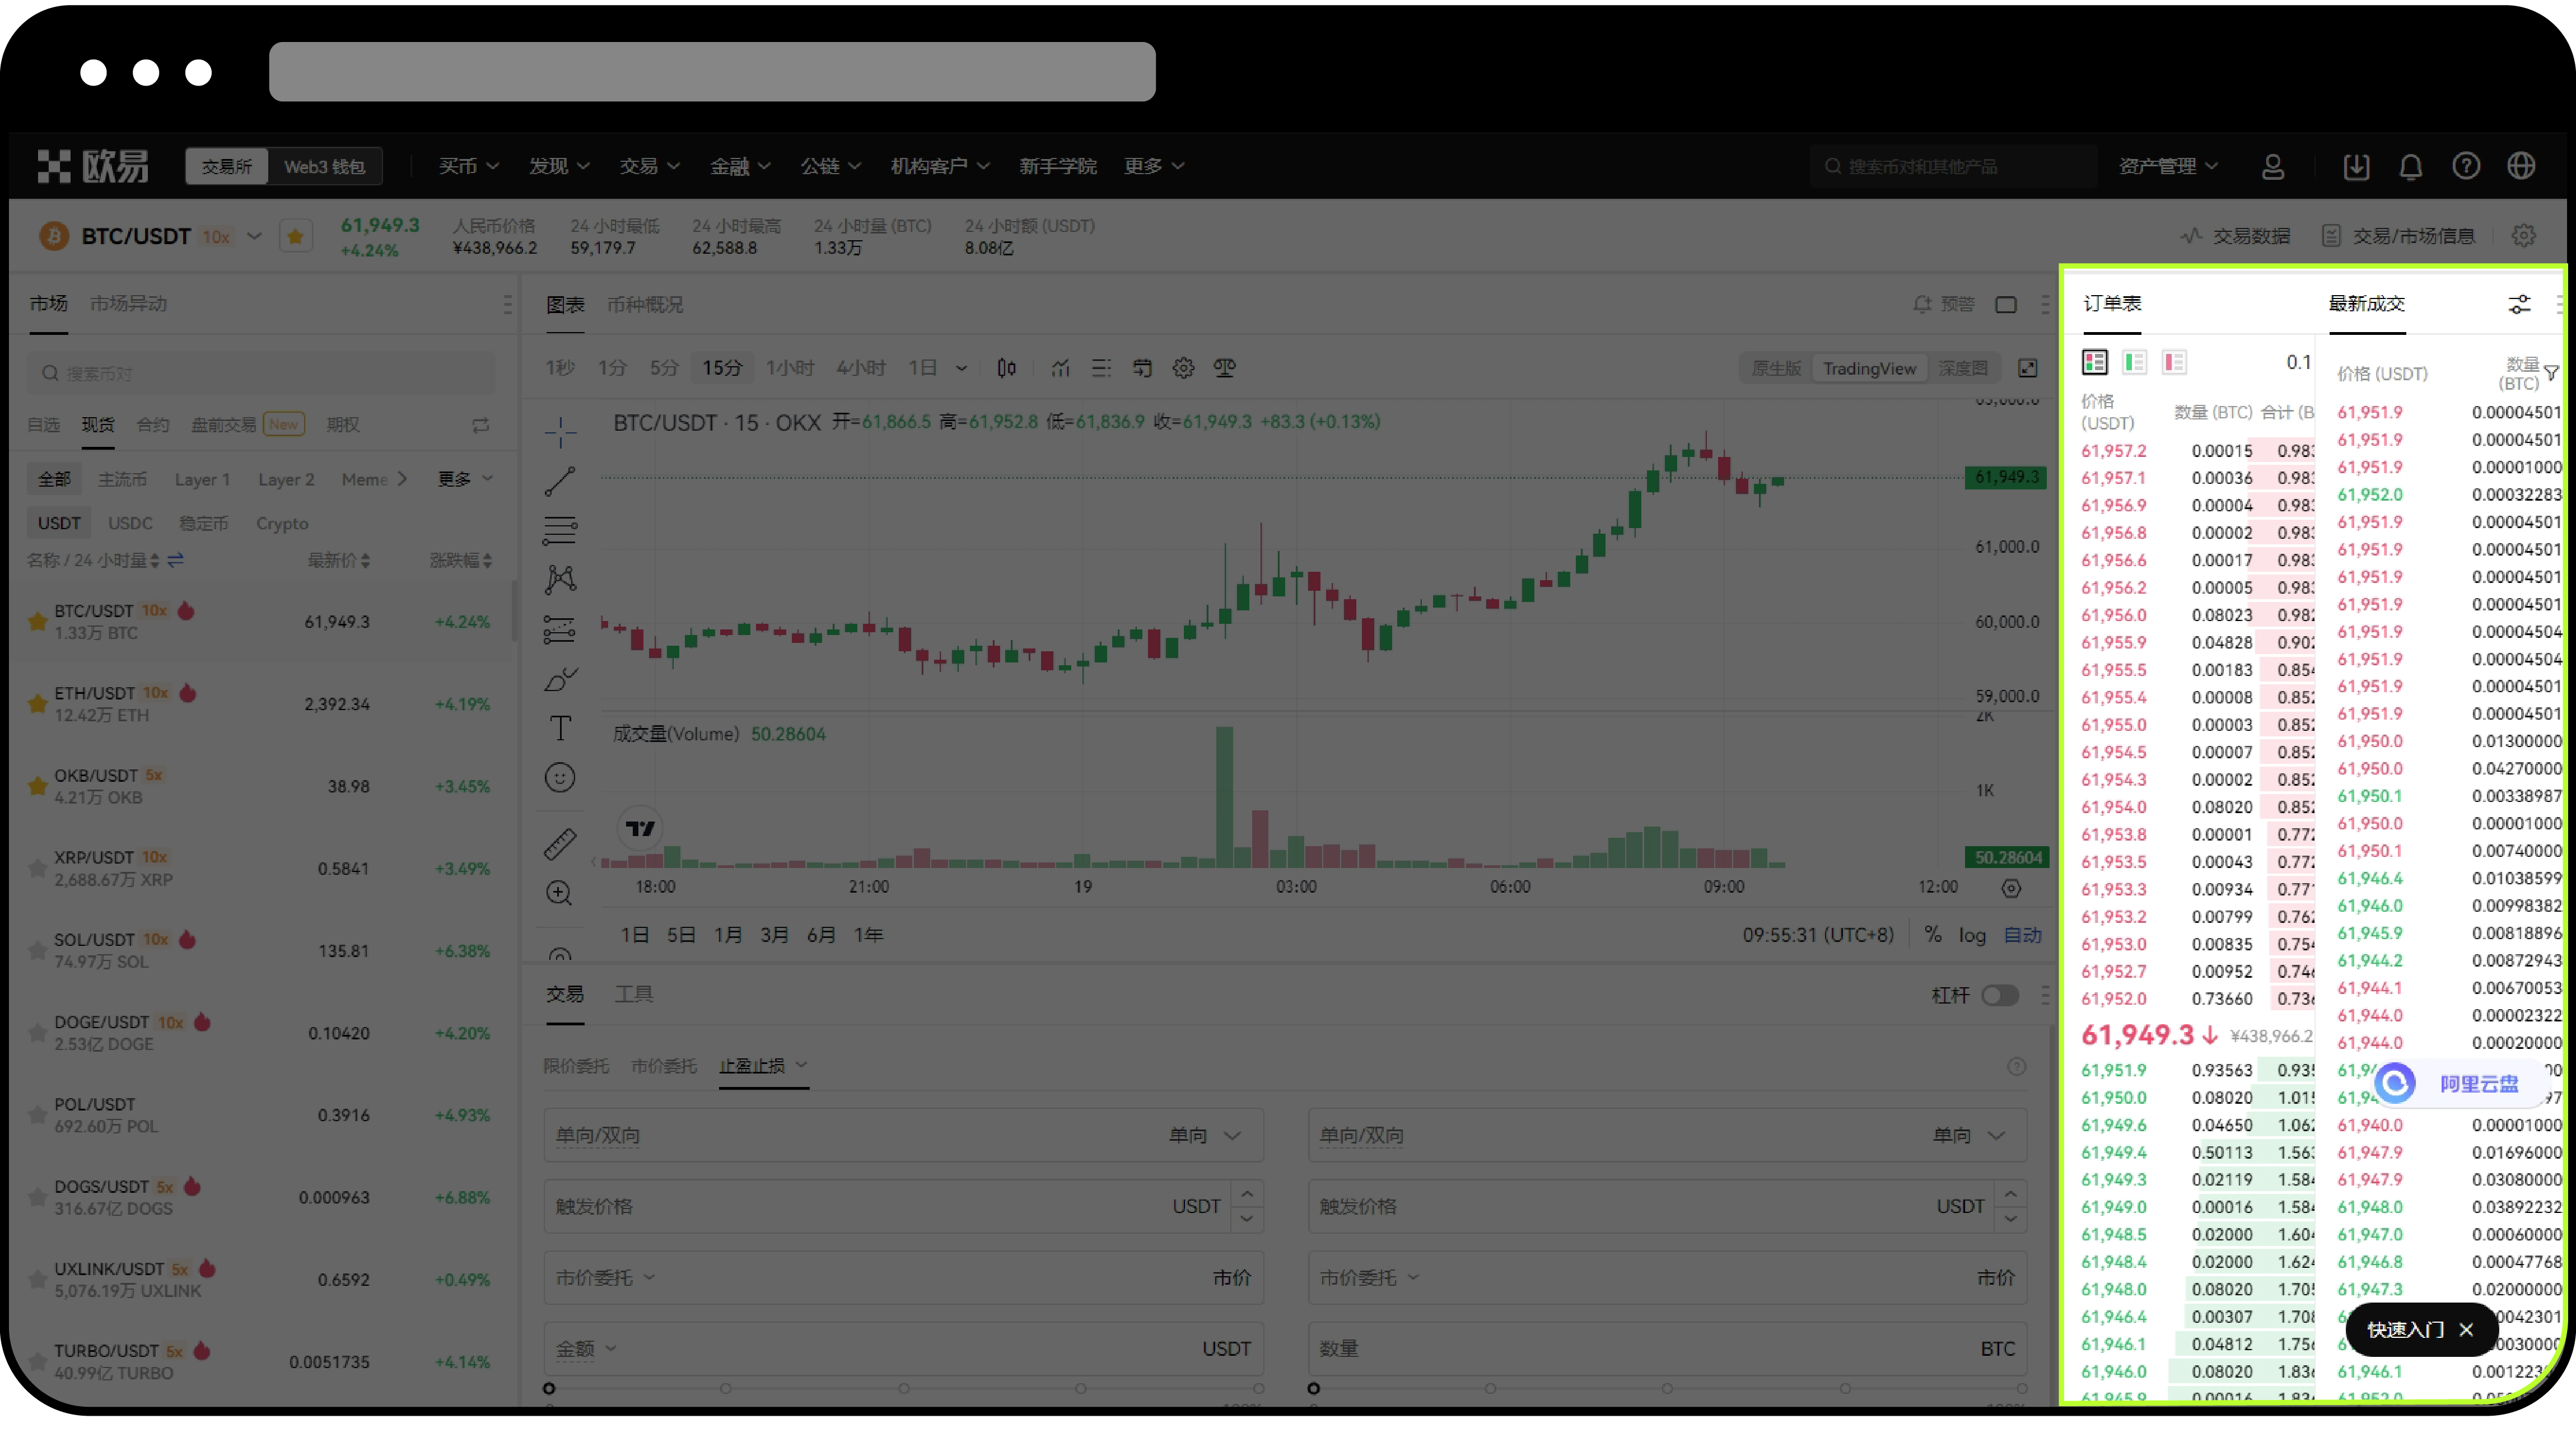Open the order book display settings icon
Viewport: 2576px width, 1456px height.
[2519, 303]
